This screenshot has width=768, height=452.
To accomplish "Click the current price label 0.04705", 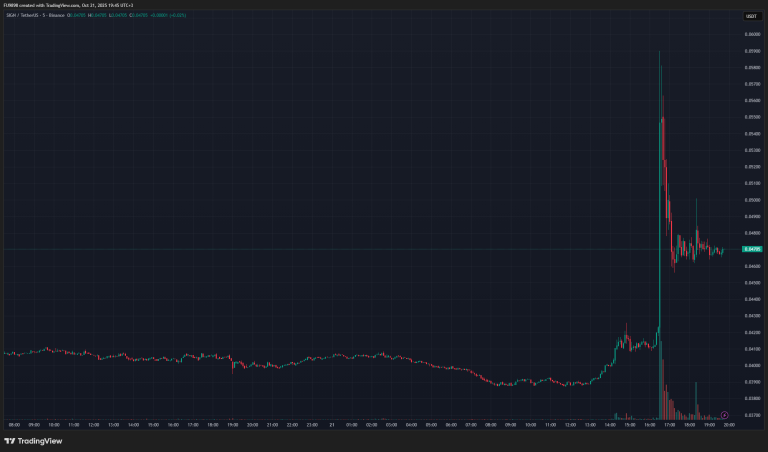I will point(752,249).
